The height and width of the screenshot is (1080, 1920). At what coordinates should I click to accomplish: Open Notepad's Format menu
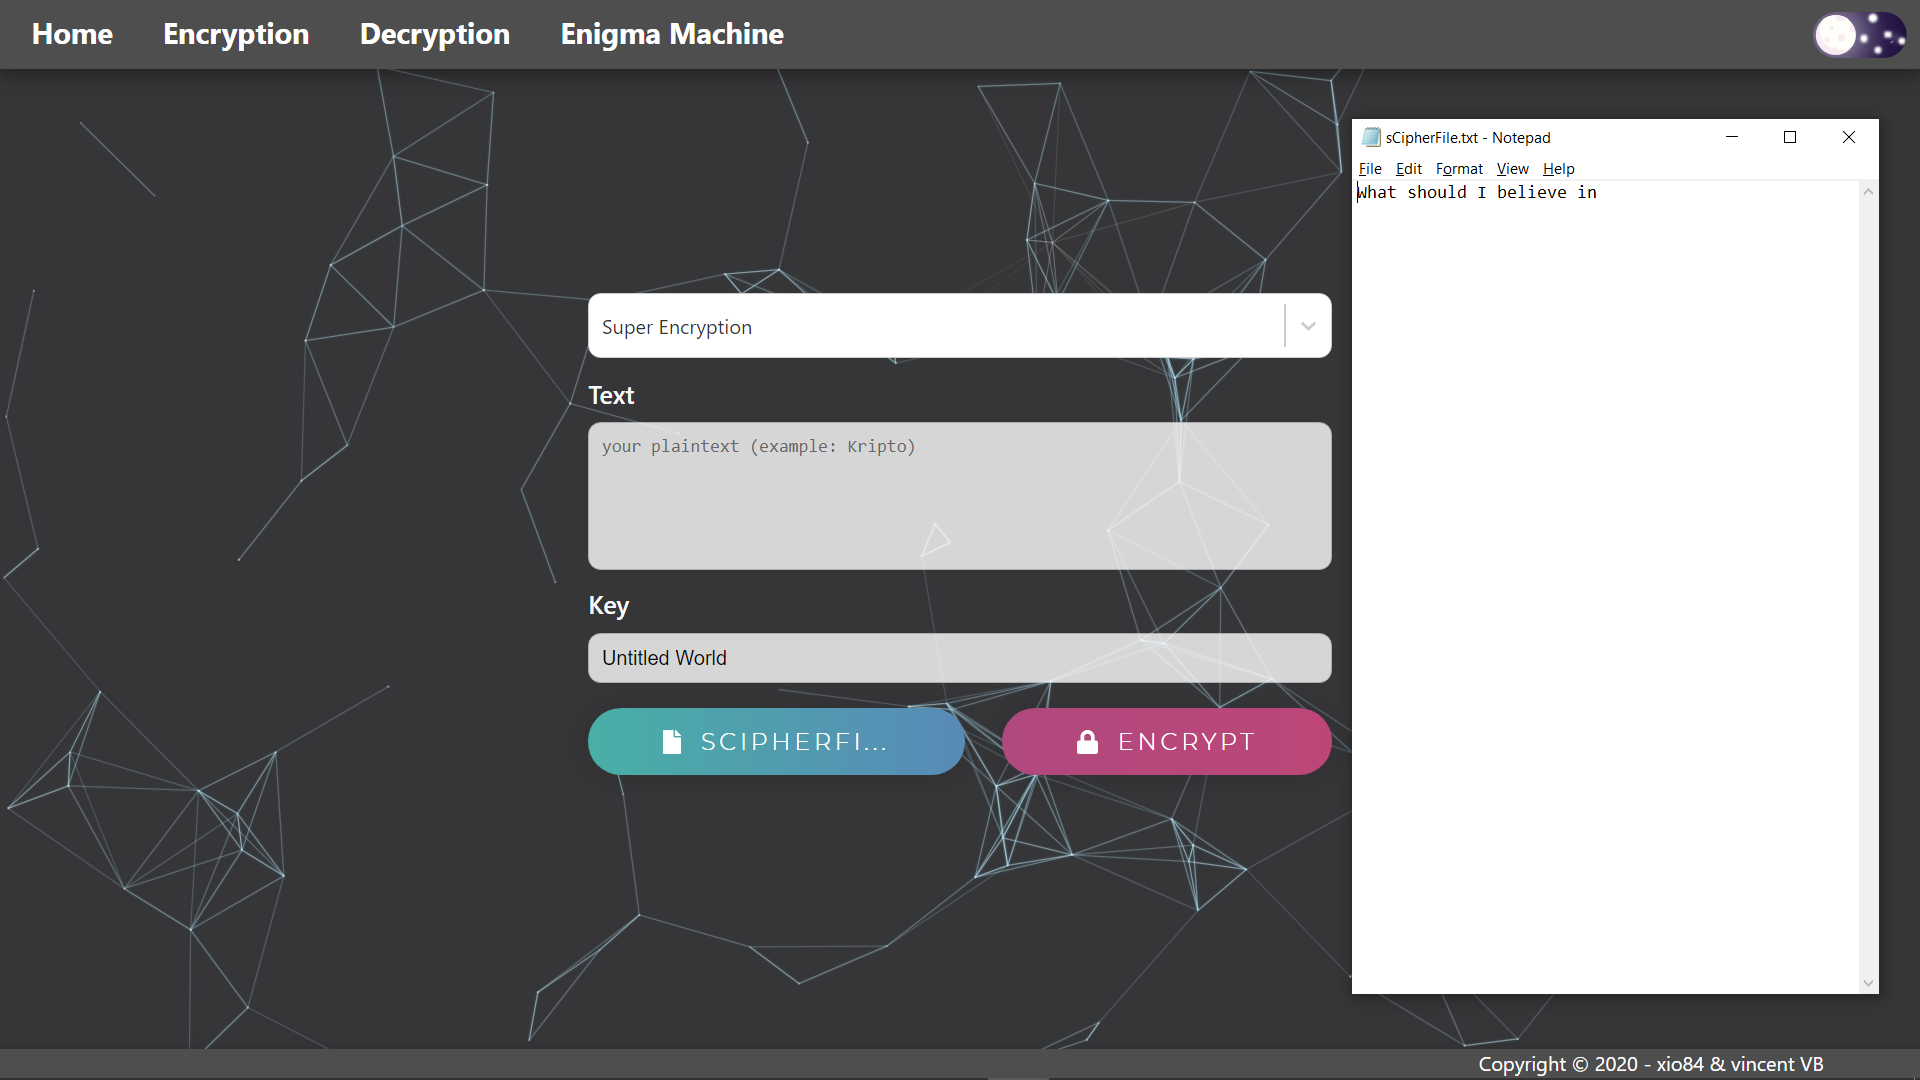click(1459, 169)
